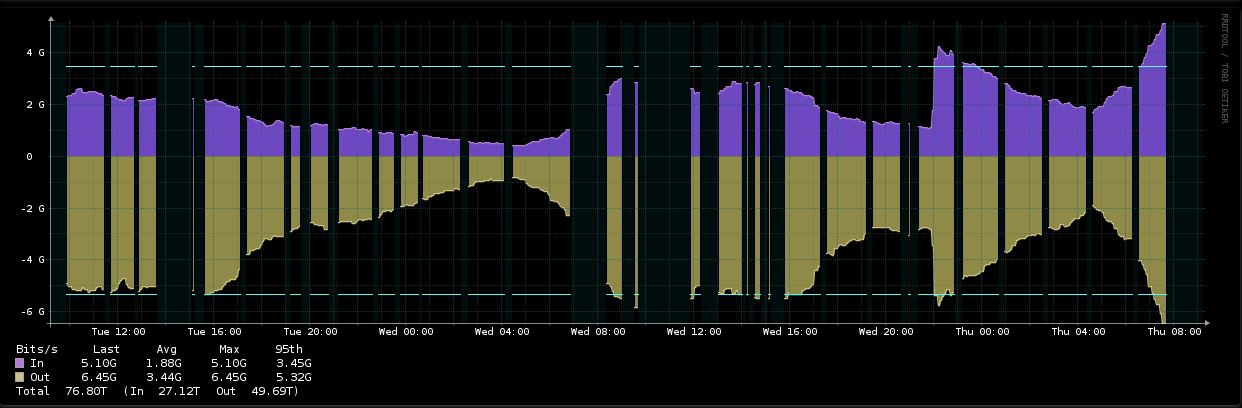The image size is (1242, 408).
Task: Select the 'Wed 00:00' time axis label
Action: click(x=406, y=331)
